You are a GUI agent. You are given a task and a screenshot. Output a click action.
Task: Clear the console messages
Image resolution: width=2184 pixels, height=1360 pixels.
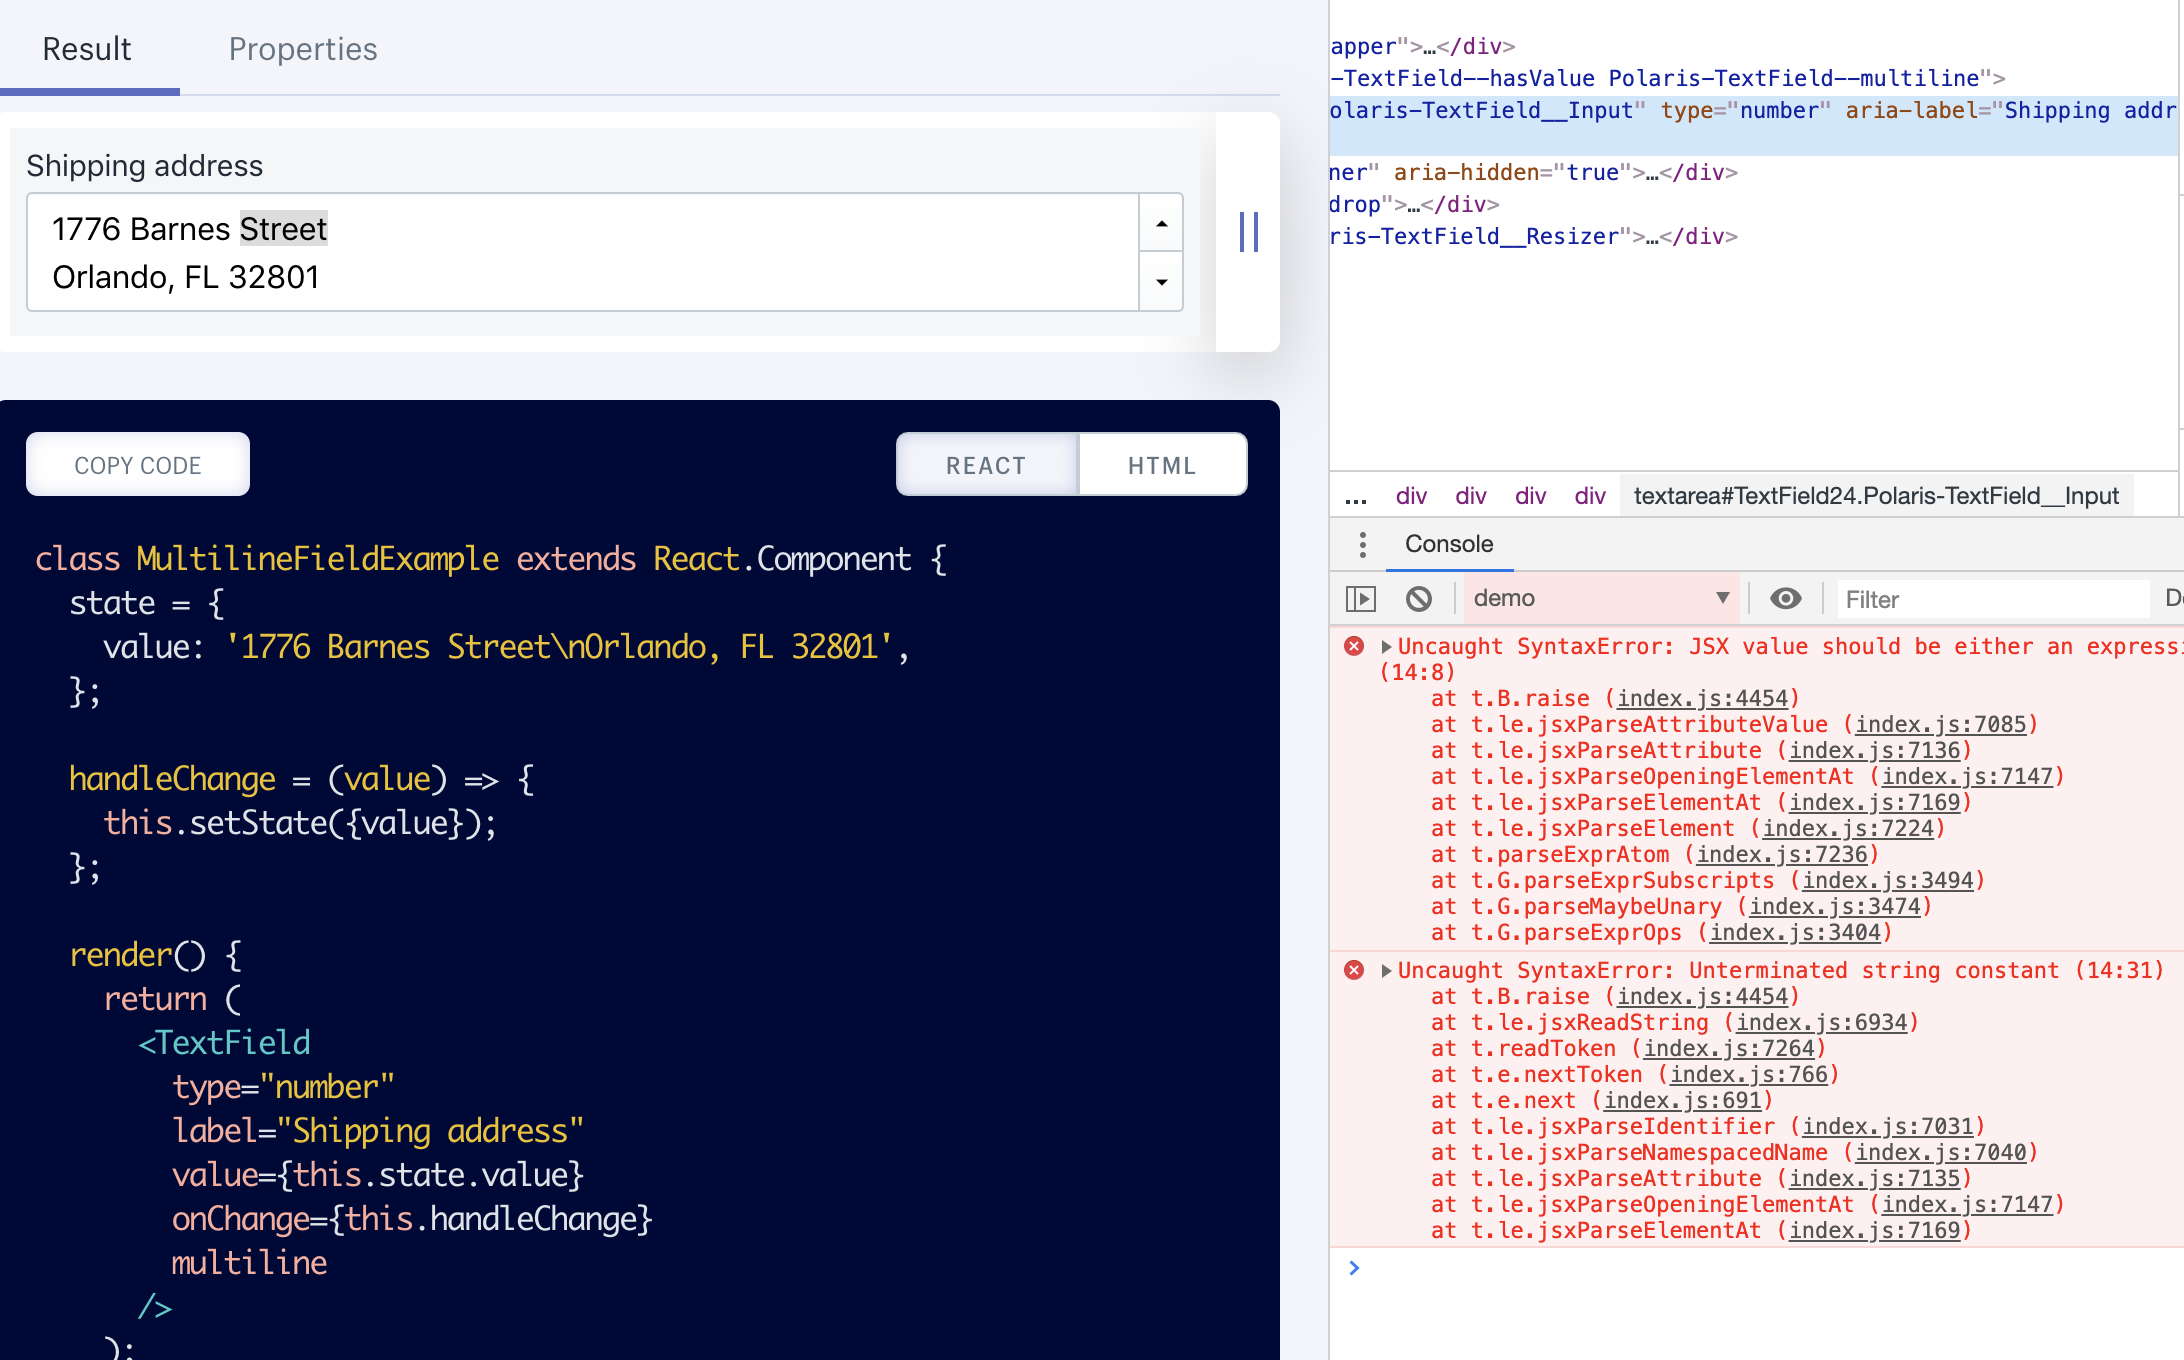pos(1419,598)
